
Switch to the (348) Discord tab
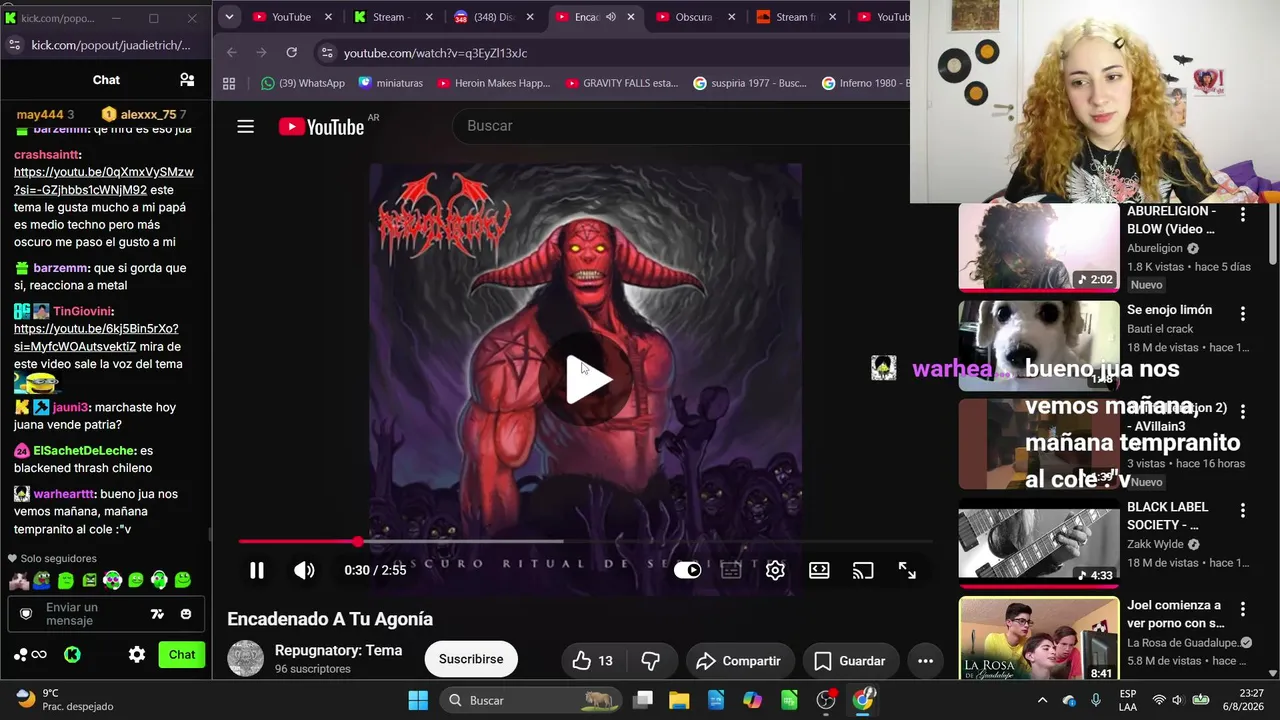487,17
